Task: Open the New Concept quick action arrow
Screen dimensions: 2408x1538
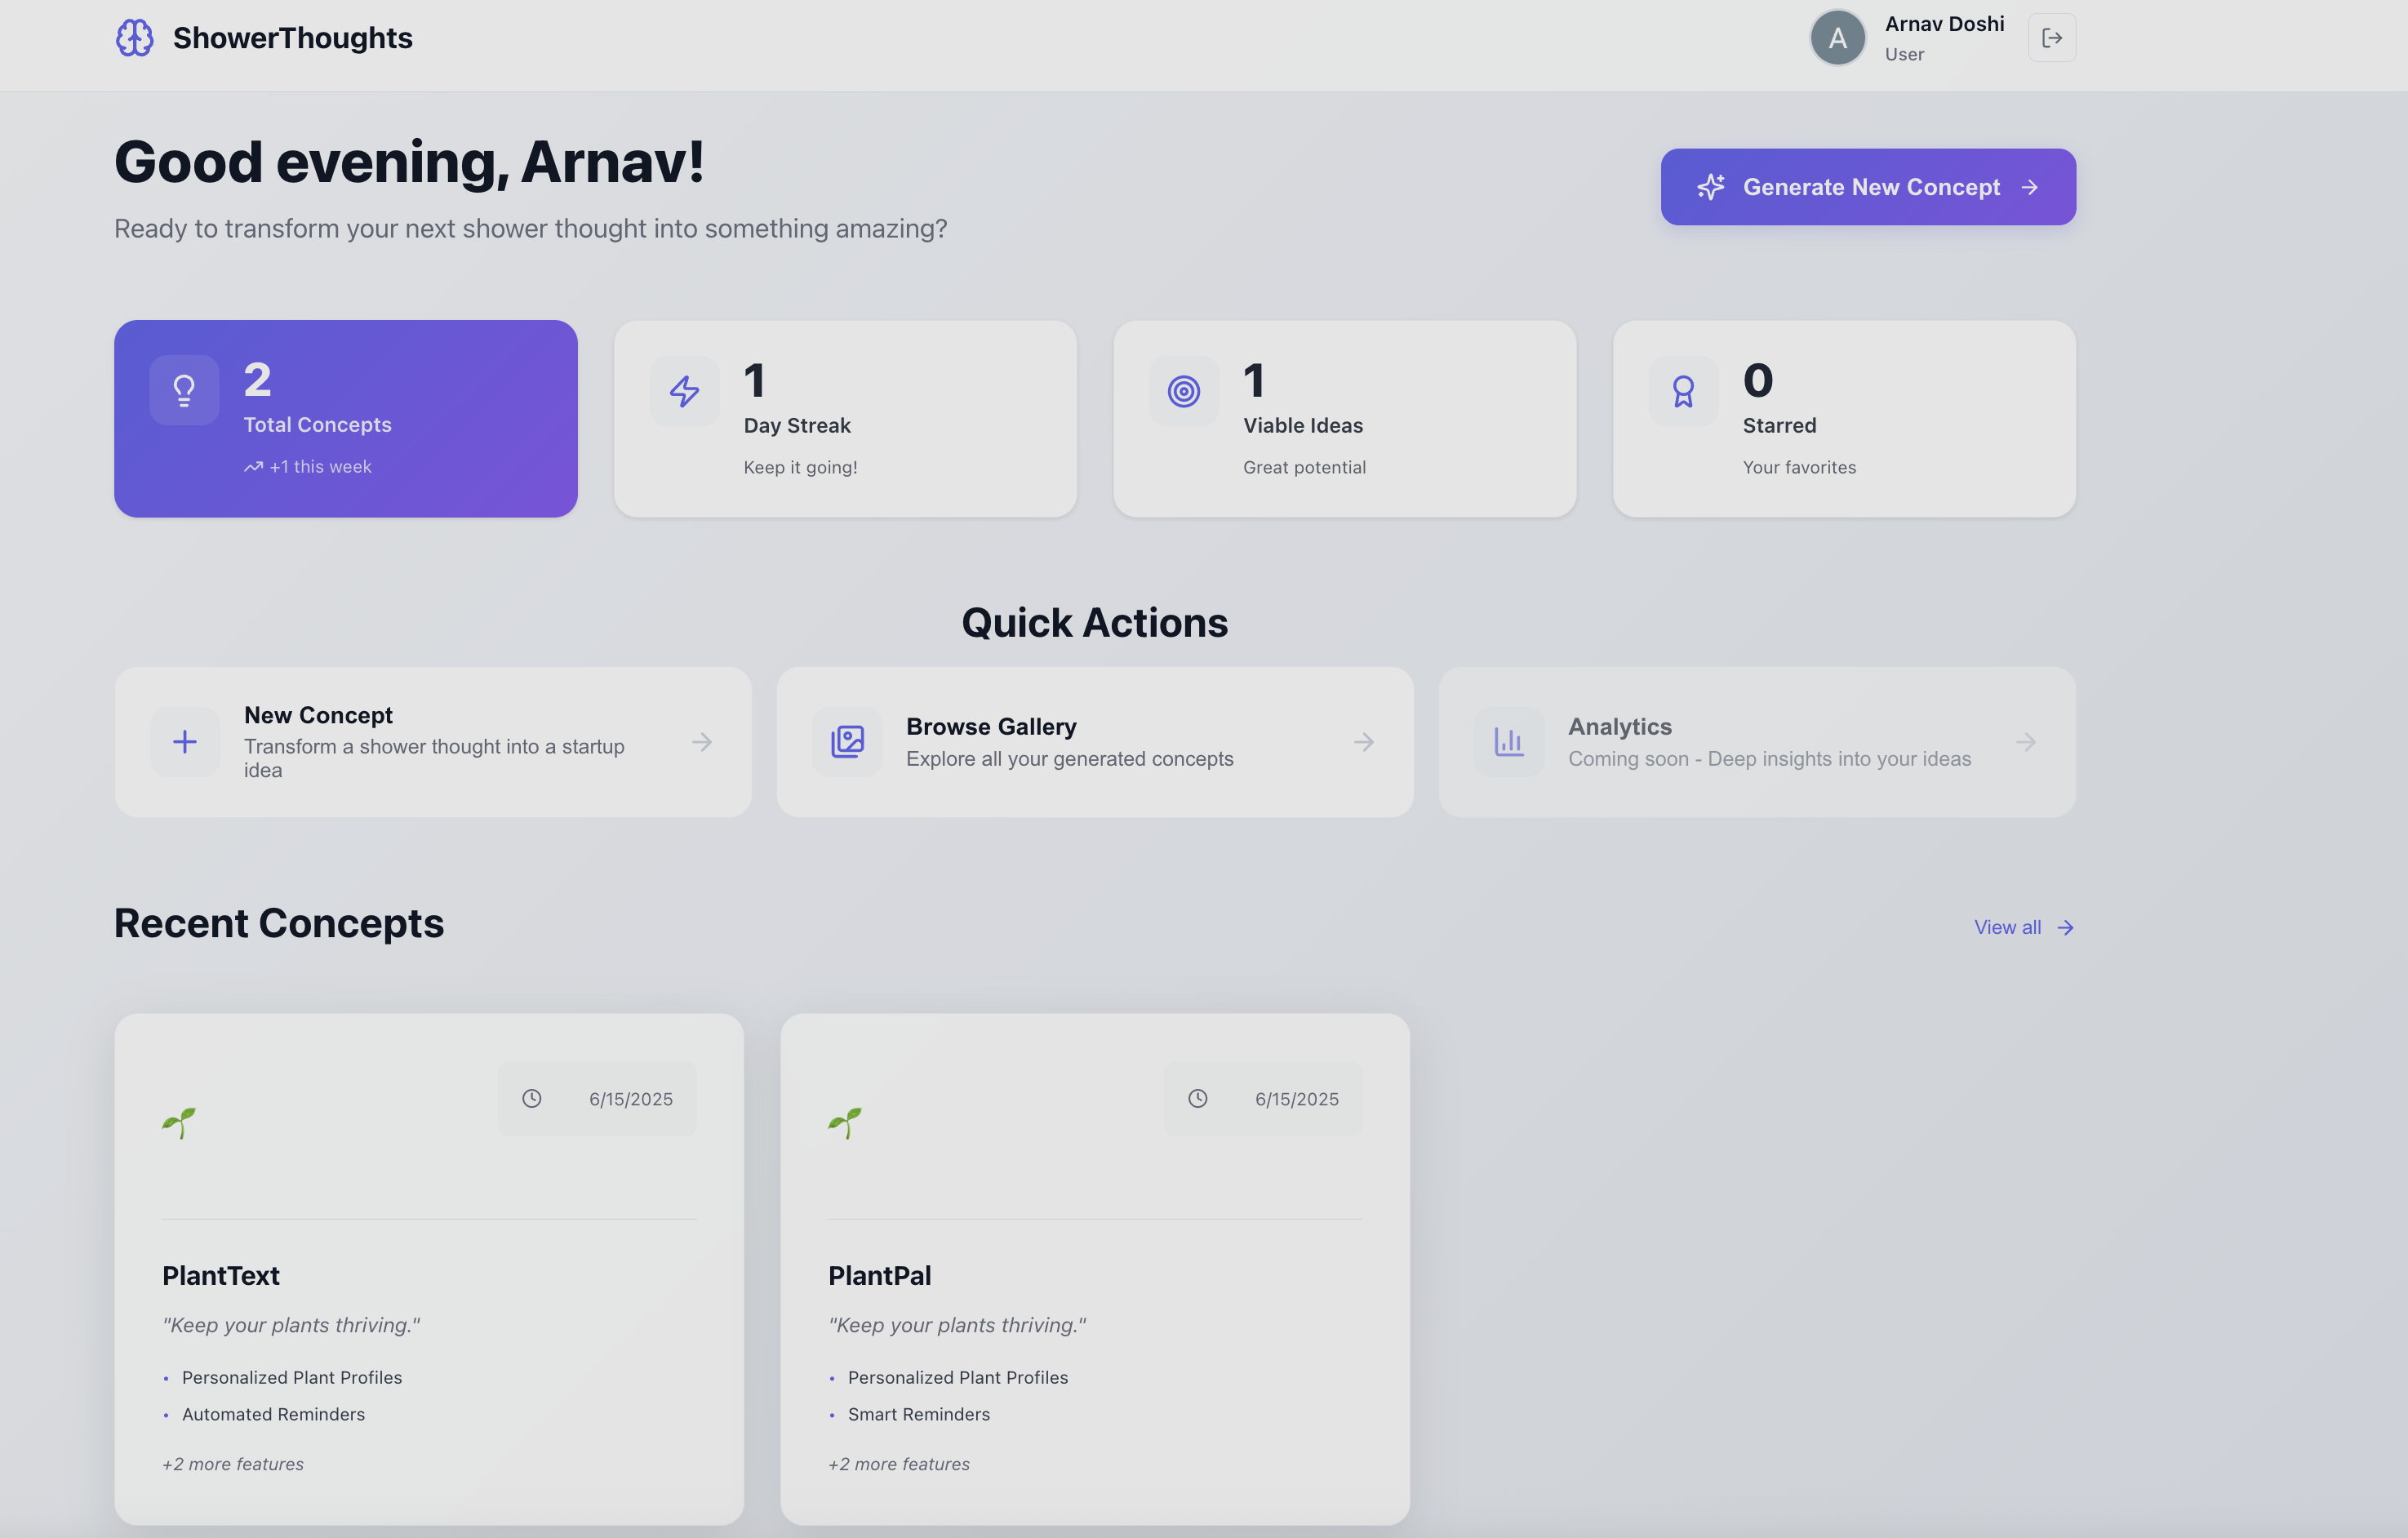Action: coord(702,742)
